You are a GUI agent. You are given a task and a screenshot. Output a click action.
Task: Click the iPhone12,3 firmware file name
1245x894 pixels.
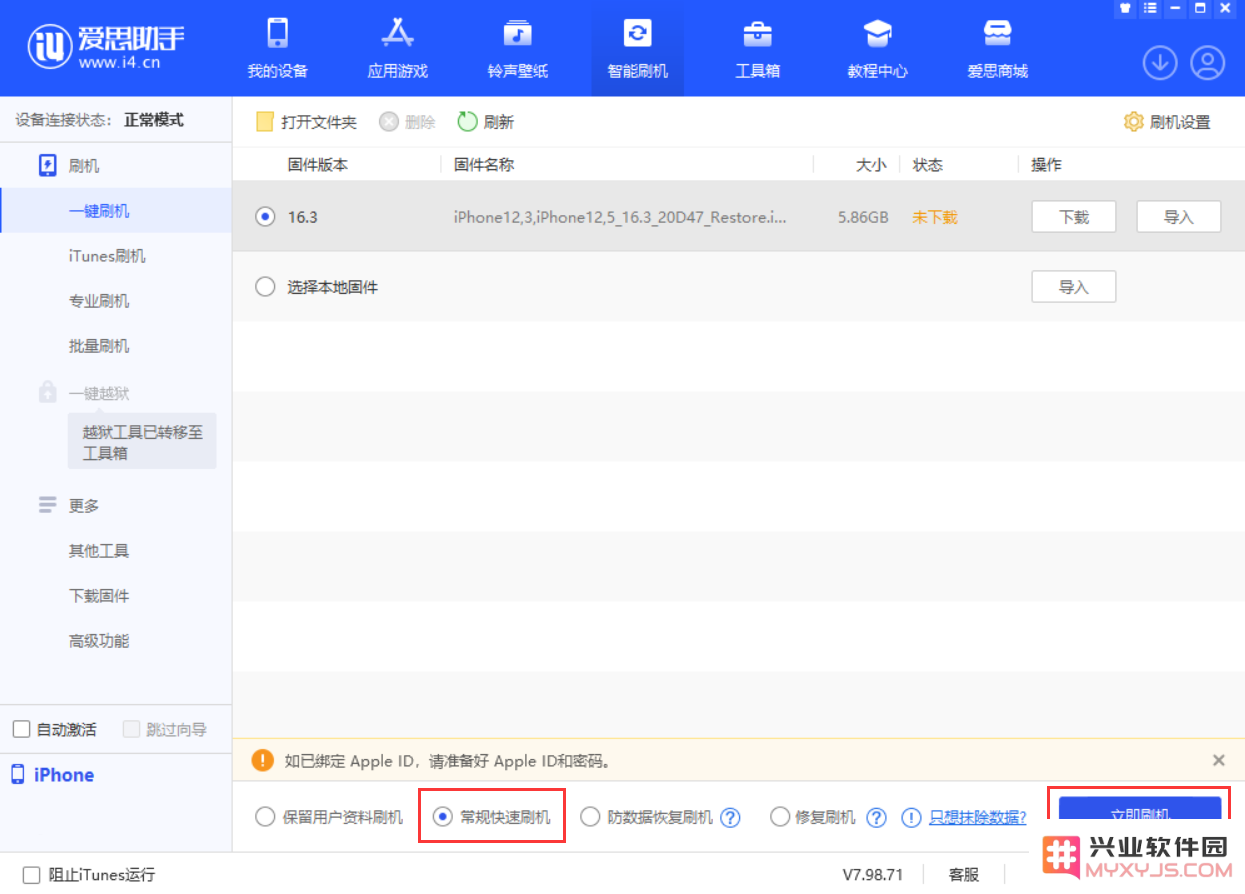pos(620,217)
